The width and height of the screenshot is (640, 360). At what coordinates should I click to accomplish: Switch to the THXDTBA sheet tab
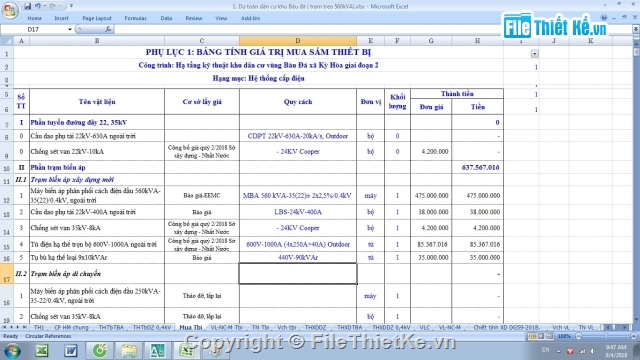tap(350, 327)
